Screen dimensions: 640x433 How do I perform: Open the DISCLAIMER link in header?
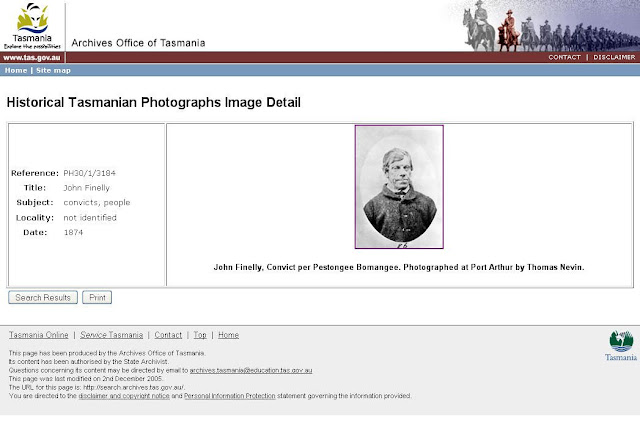(x=614, y=57)
